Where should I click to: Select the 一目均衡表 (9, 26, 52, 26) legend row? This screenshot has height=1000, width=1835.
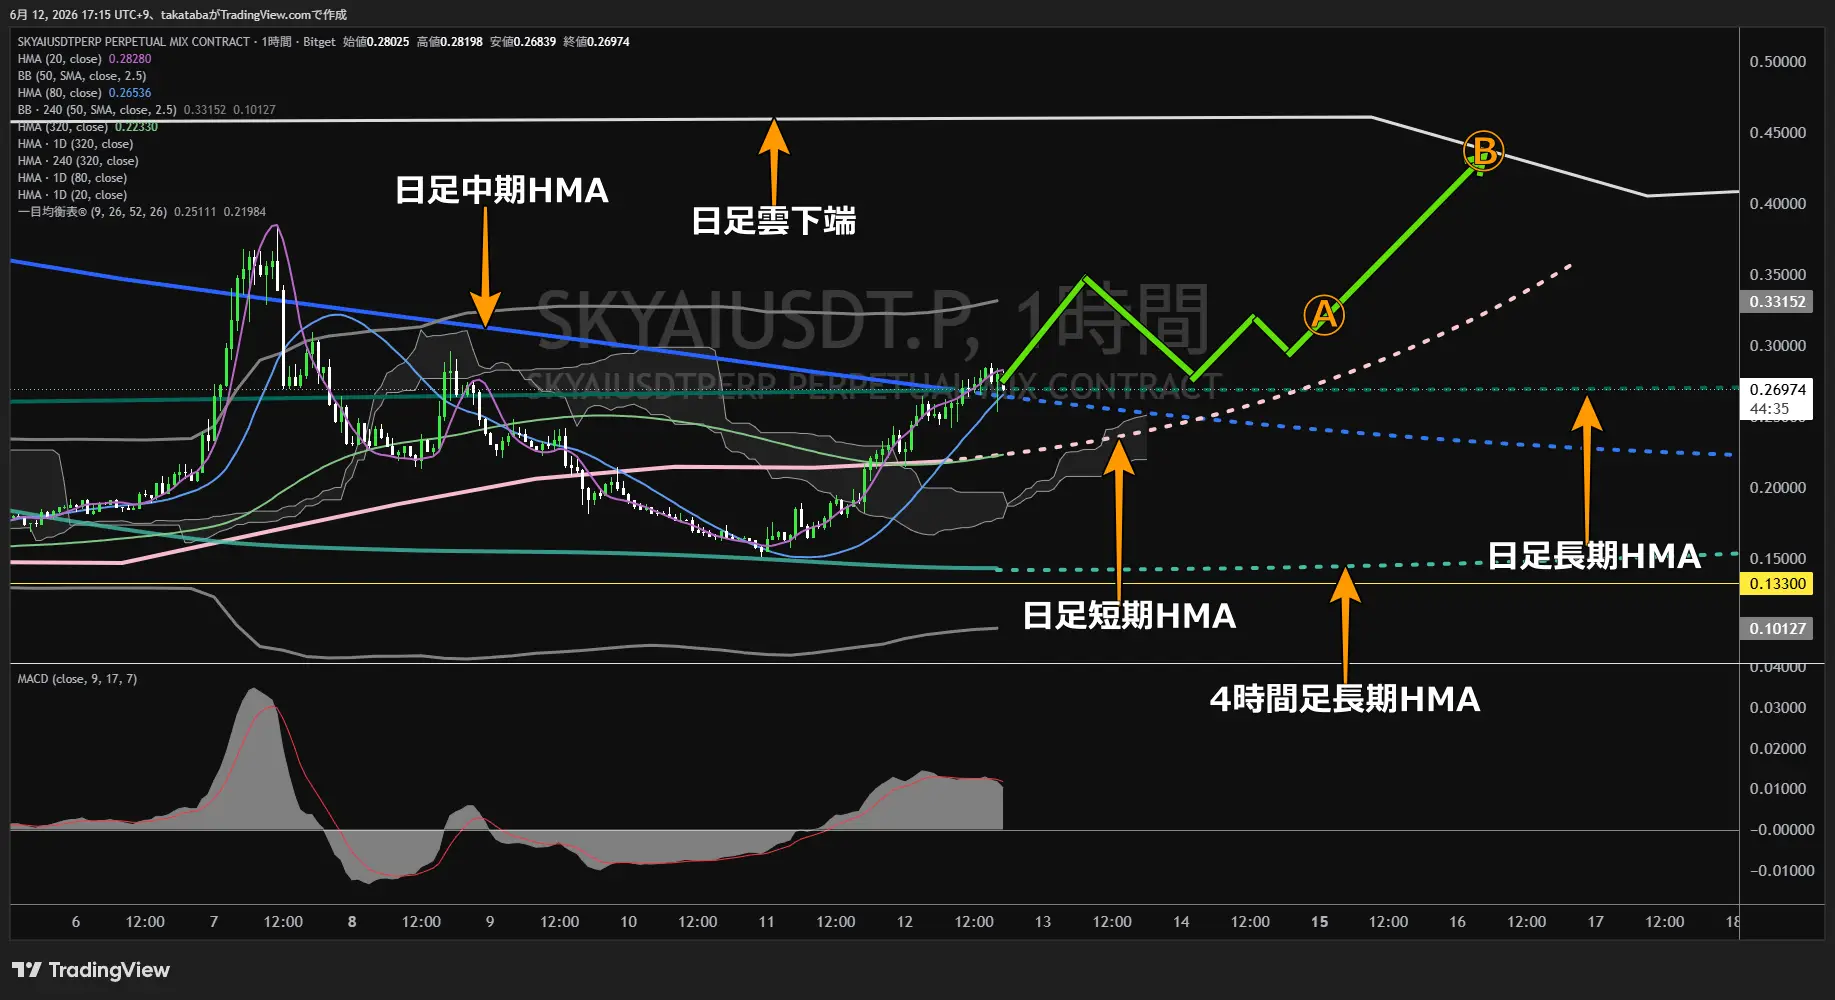[x=141, y=212]
